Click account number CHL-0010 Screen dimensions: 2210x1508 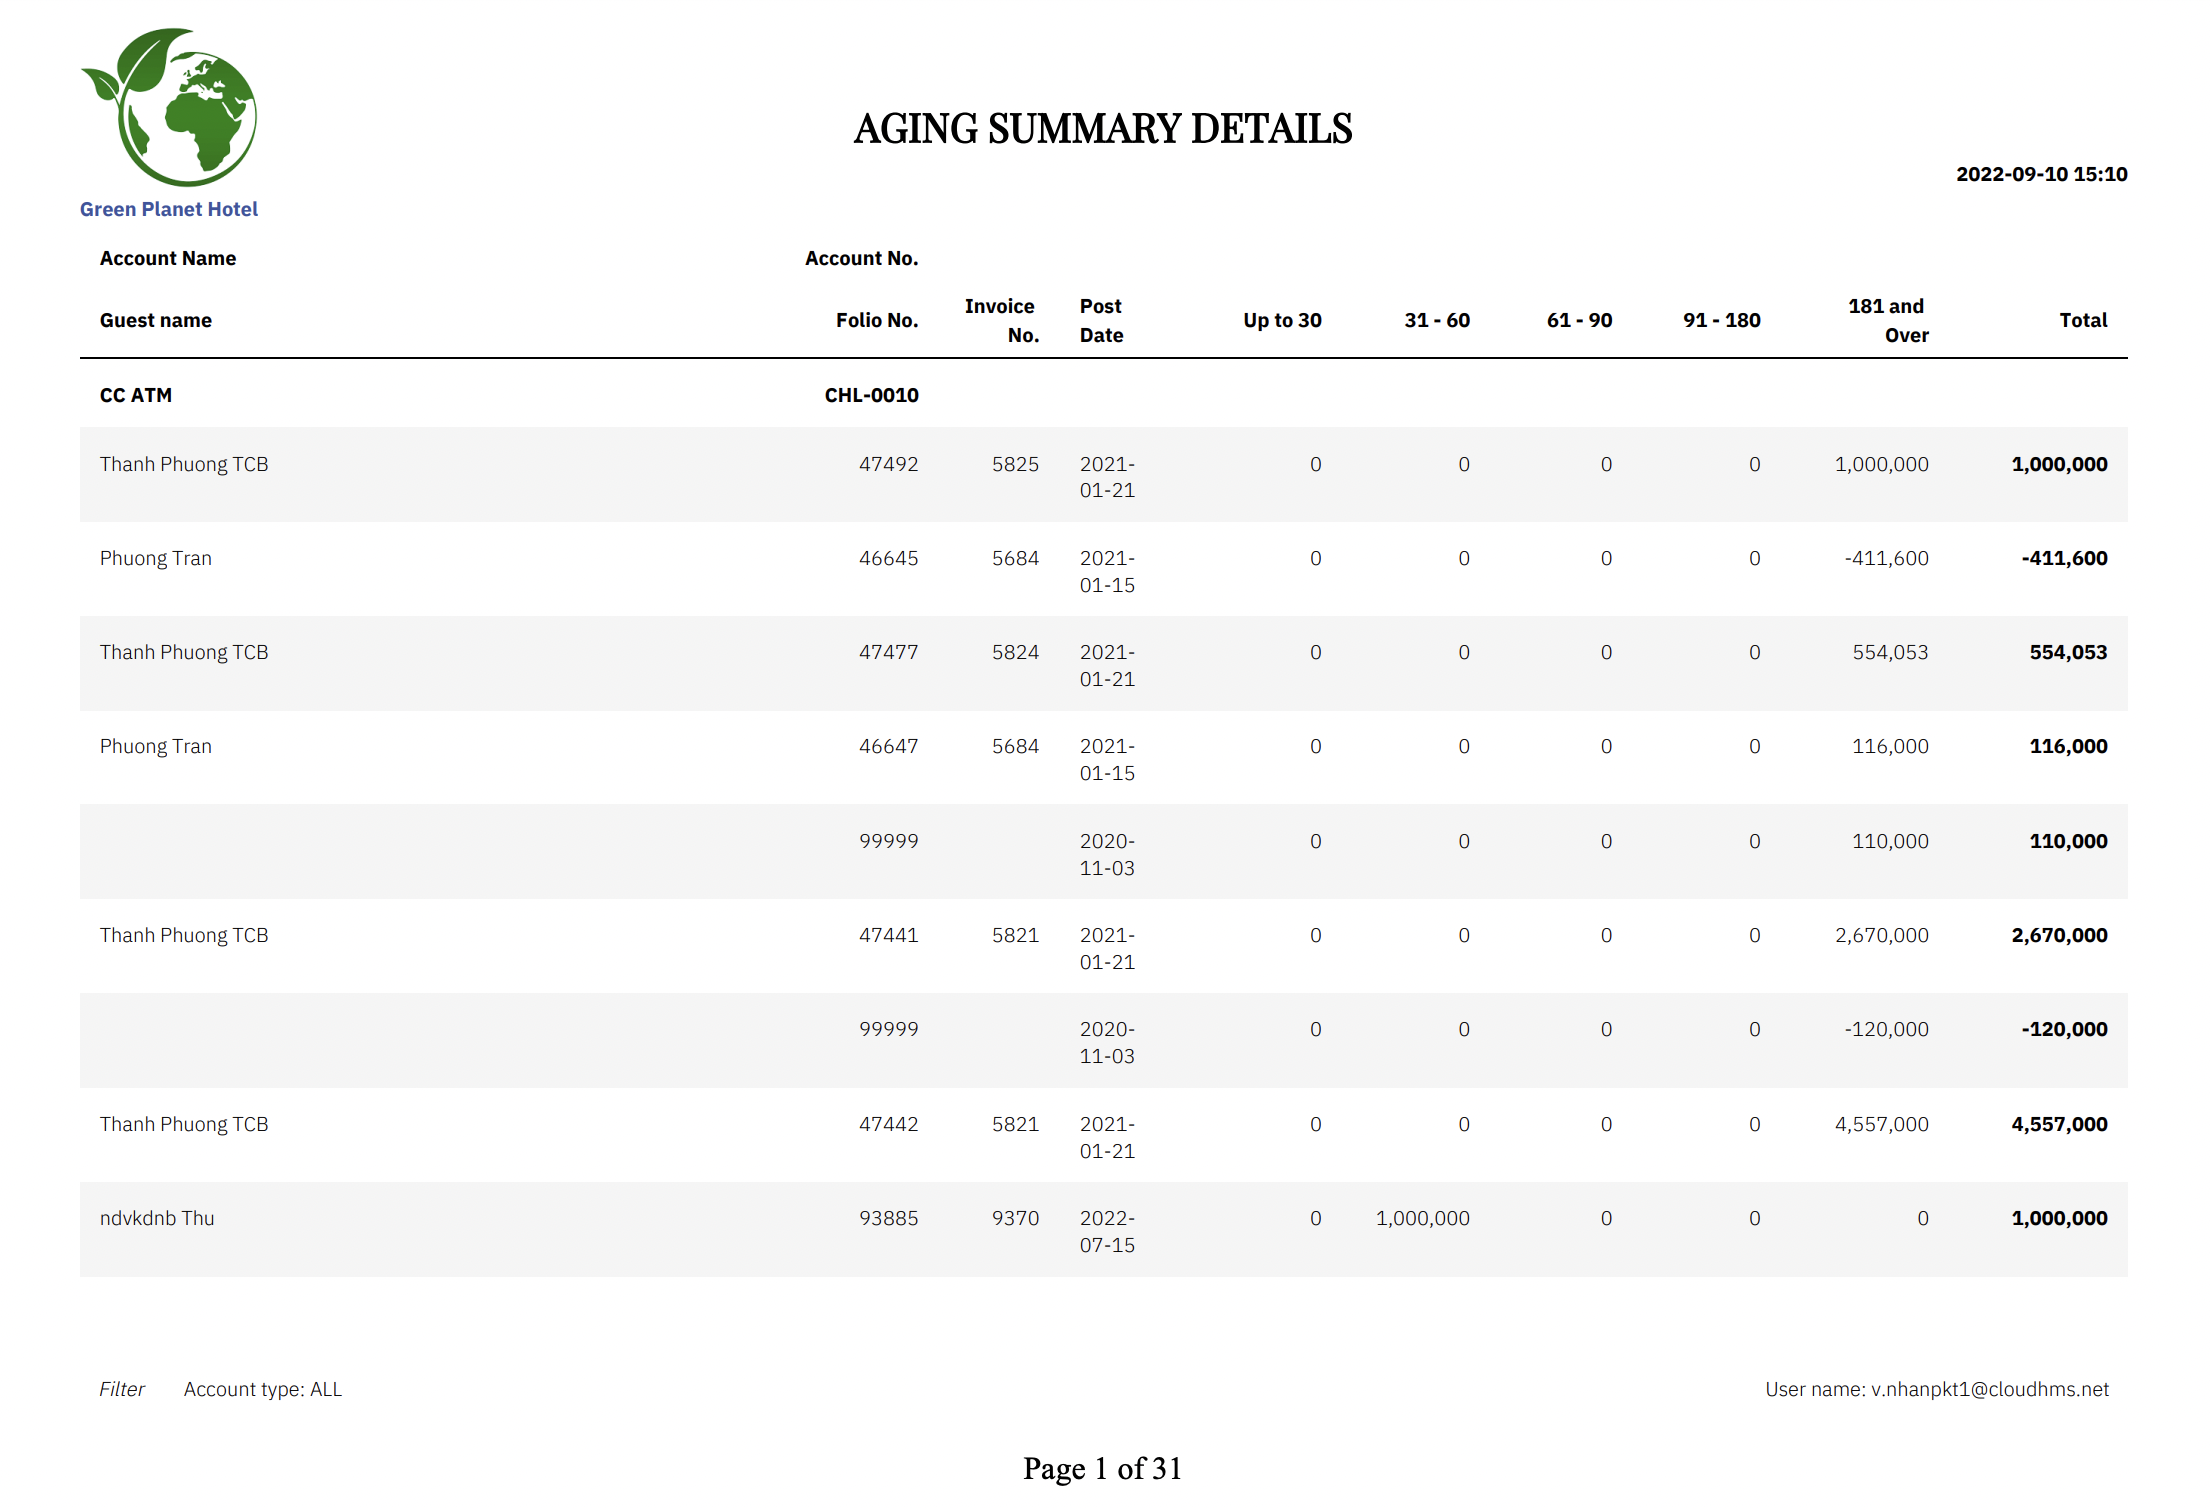(871, 395)
